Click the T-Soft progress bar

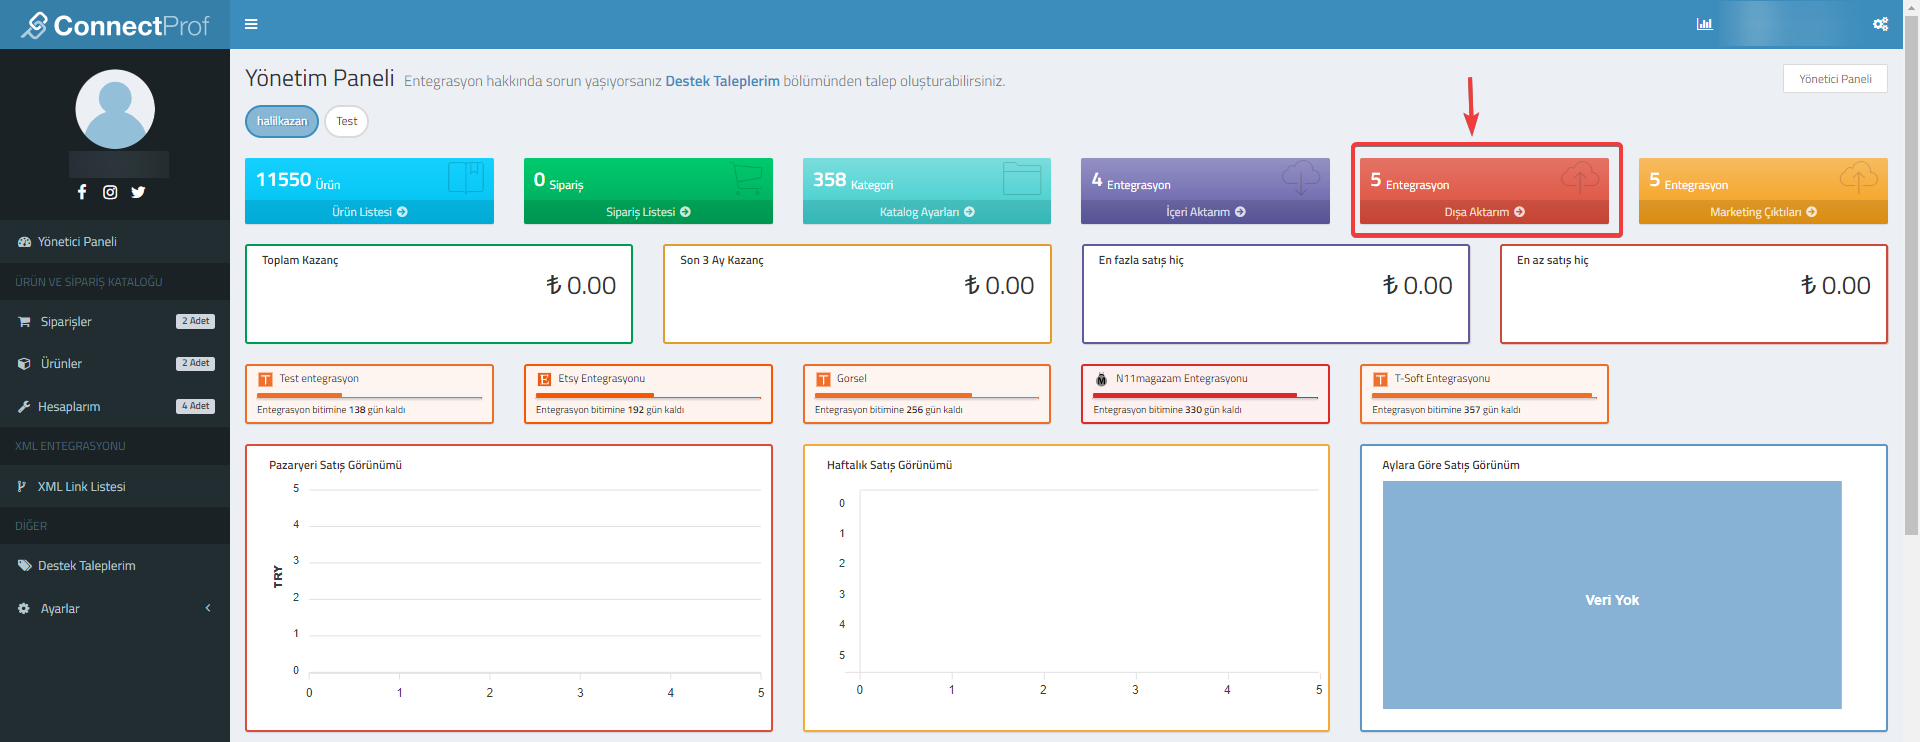pyautogui.click(x=1484, y=396)
